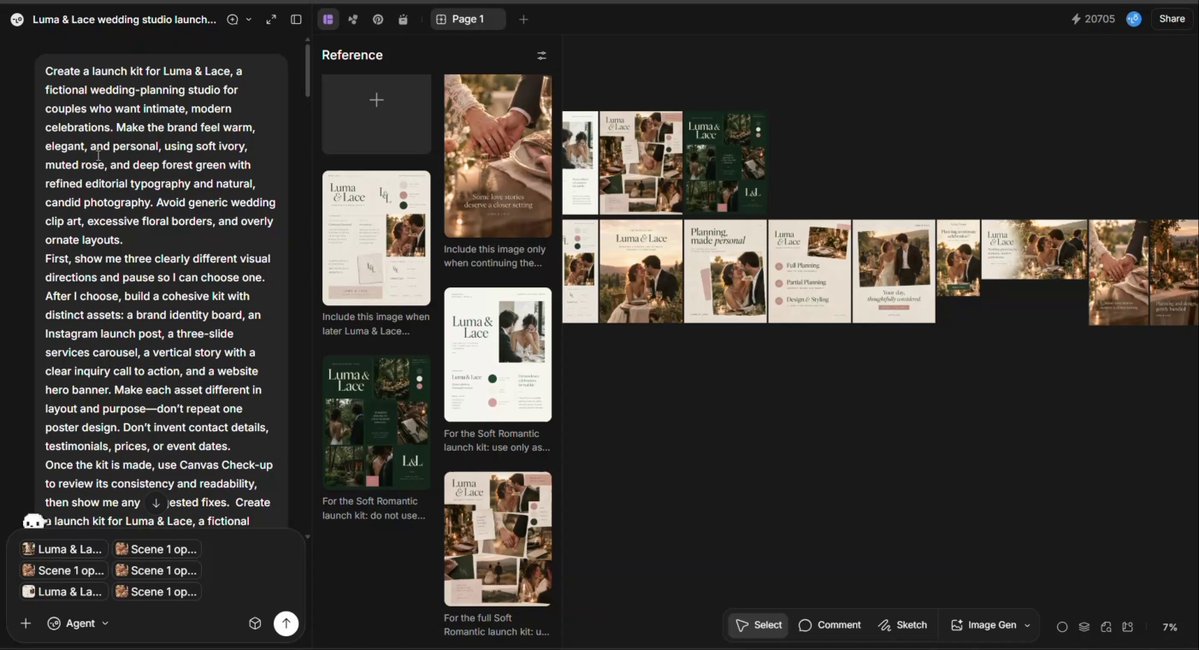Click caption 'For the Soft Romantic launch kit: do not use...'
The image size is (1199, 650).
[x=374, y=509]
